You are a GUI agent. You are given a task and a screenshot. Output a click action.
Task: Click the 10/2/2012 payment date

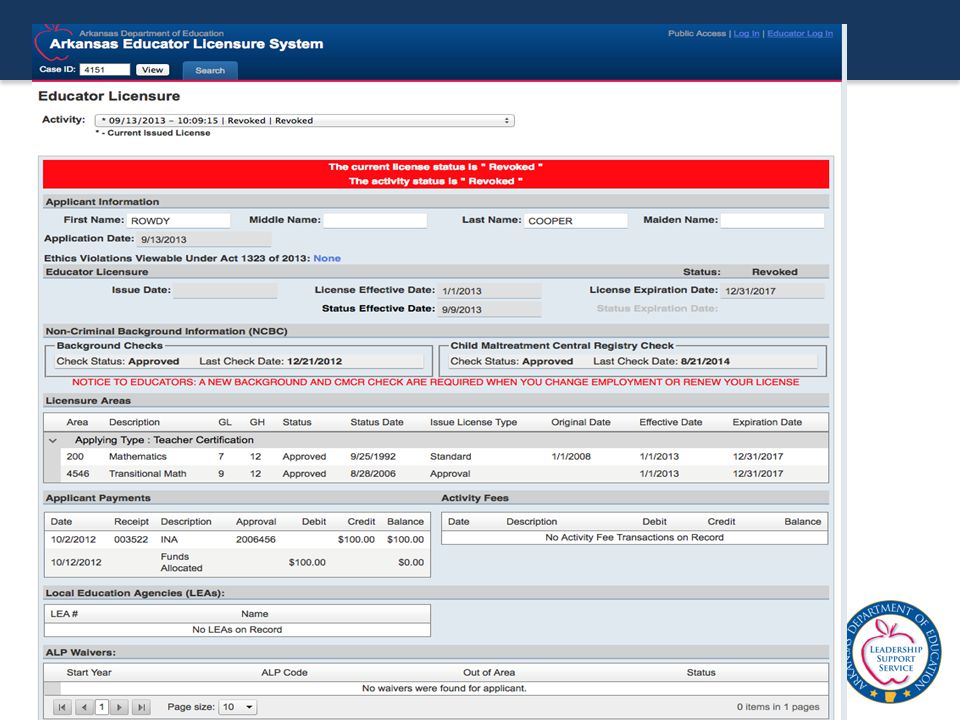pos(73,539)
